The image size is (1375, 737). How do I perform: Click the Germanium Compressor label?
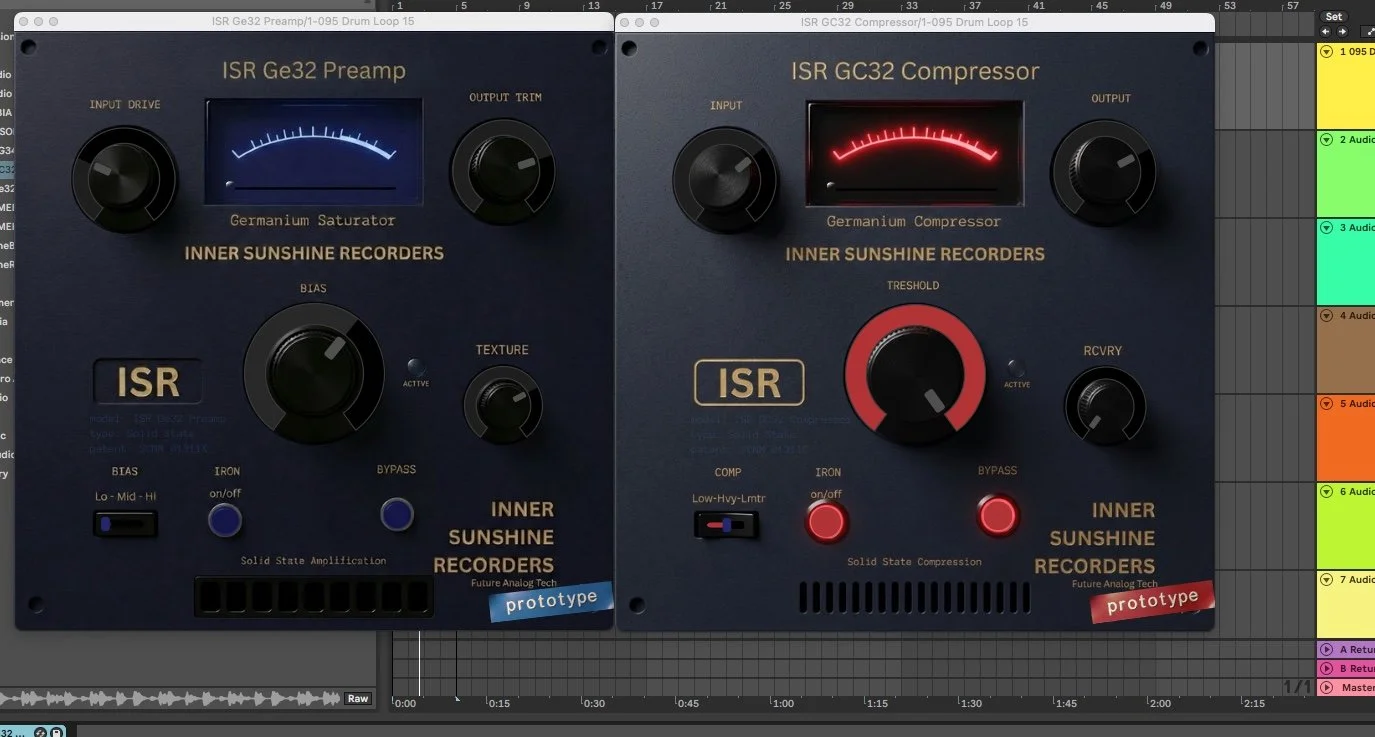914,221
